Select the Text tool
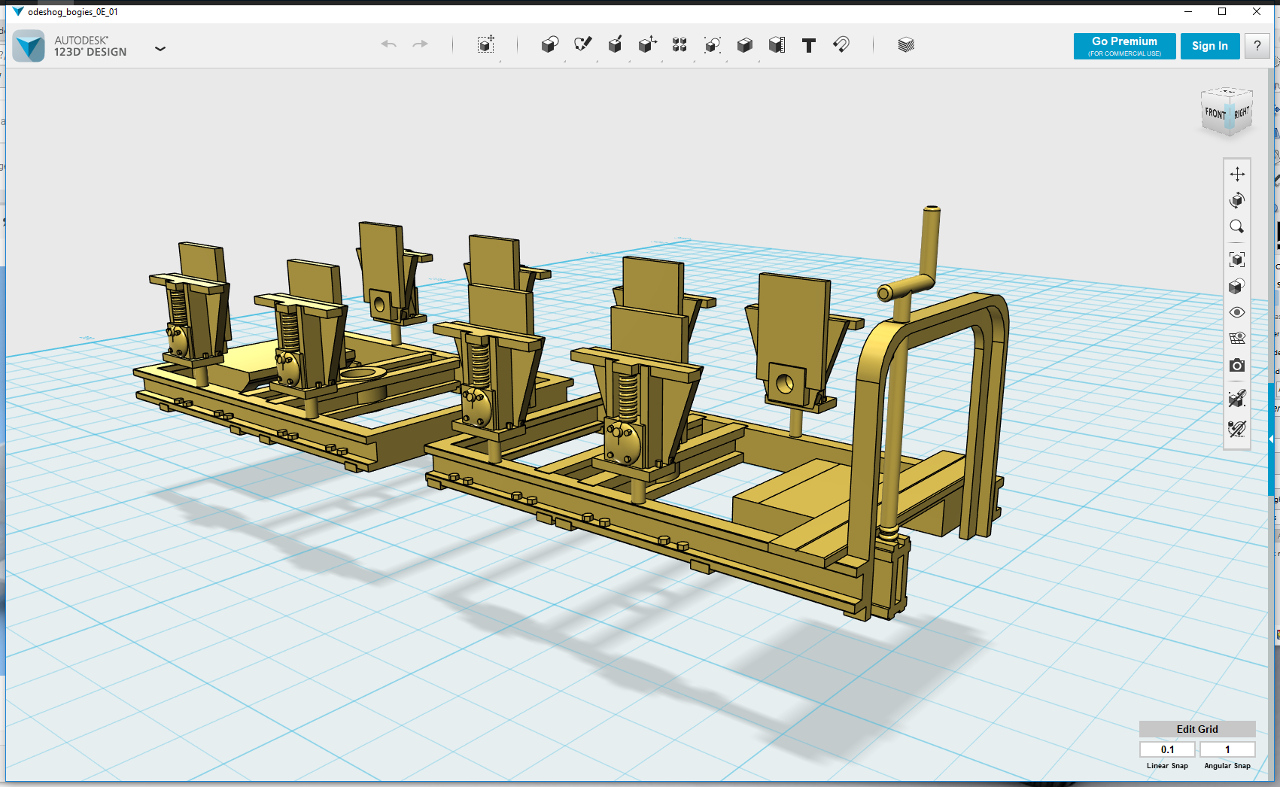Viewport: 1280px width, 787px height. (809, 45)
